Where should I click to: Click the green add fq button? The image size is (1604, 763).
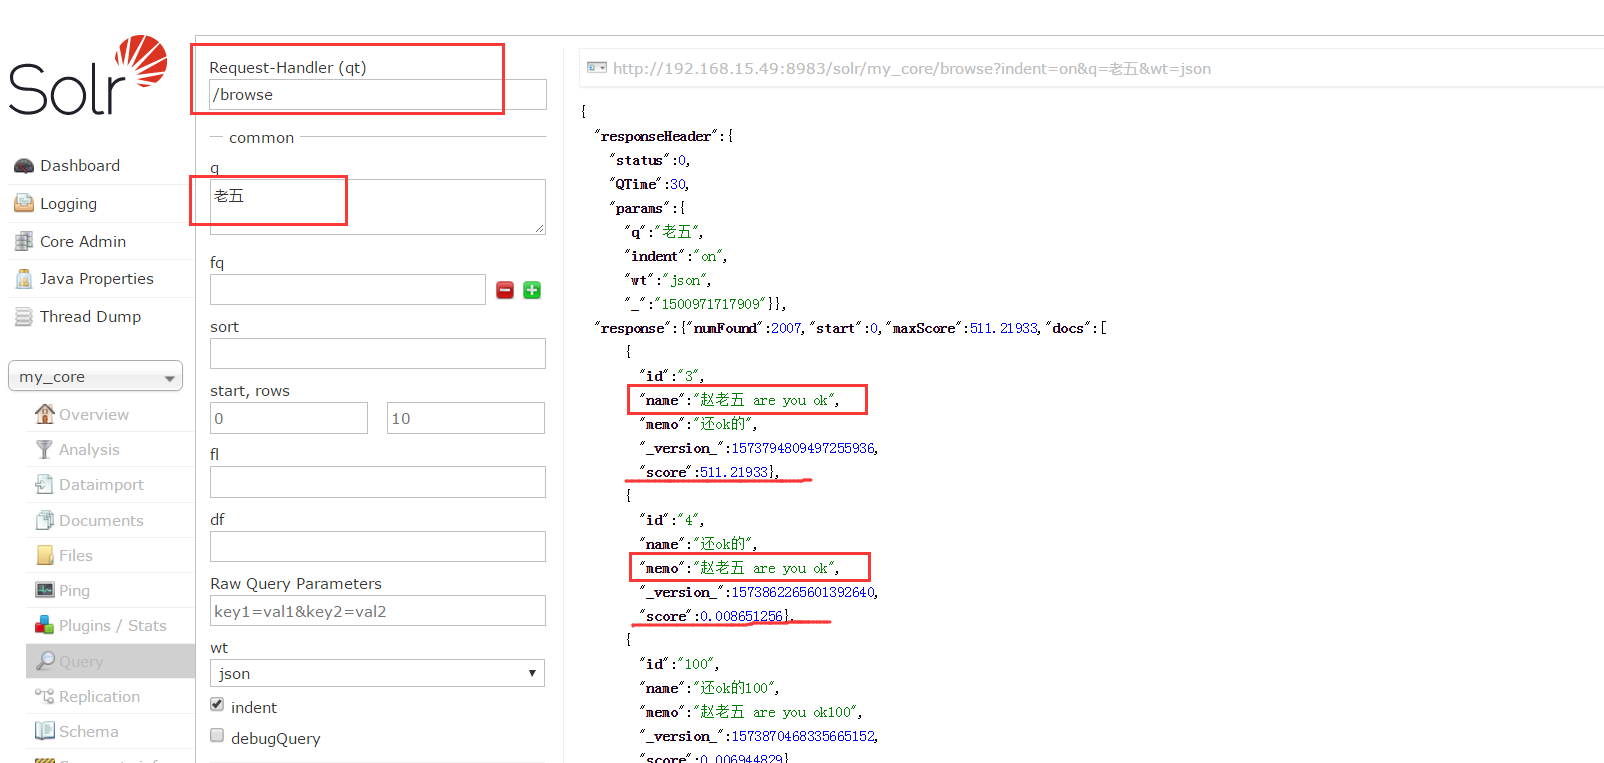532,290
